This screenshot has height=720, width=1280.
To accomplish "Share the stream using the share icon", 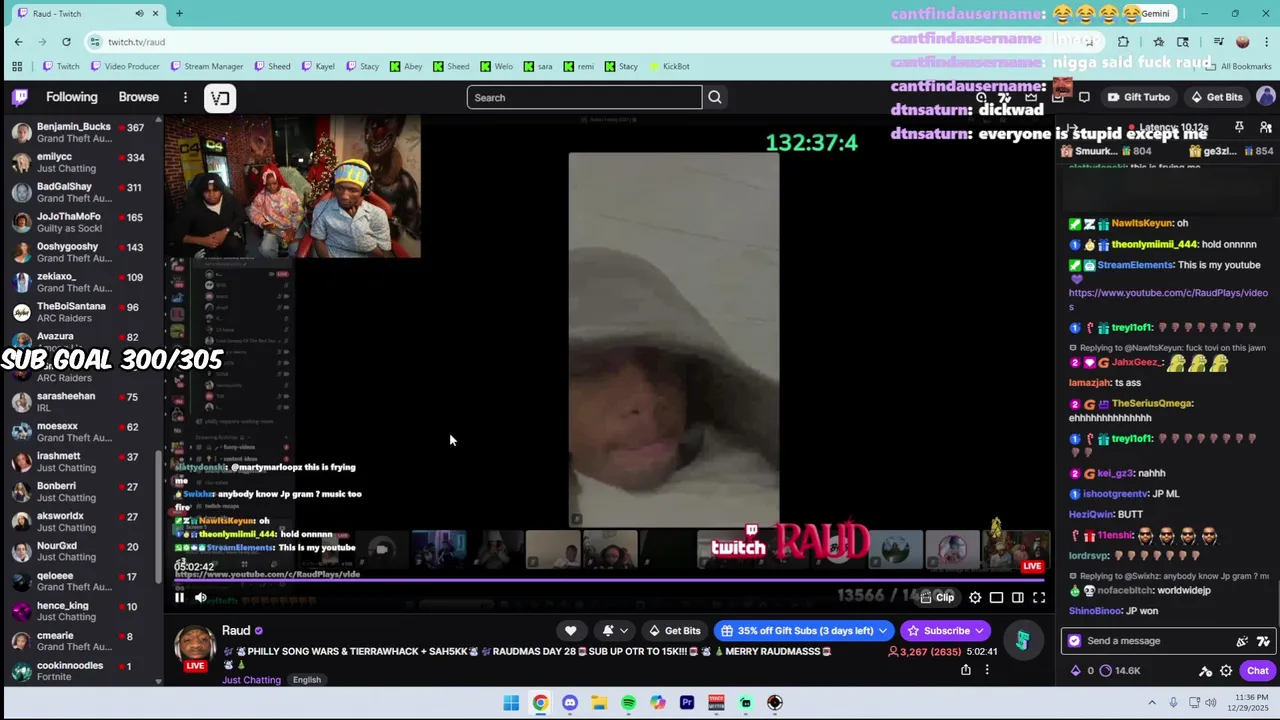I will (965, 669).
